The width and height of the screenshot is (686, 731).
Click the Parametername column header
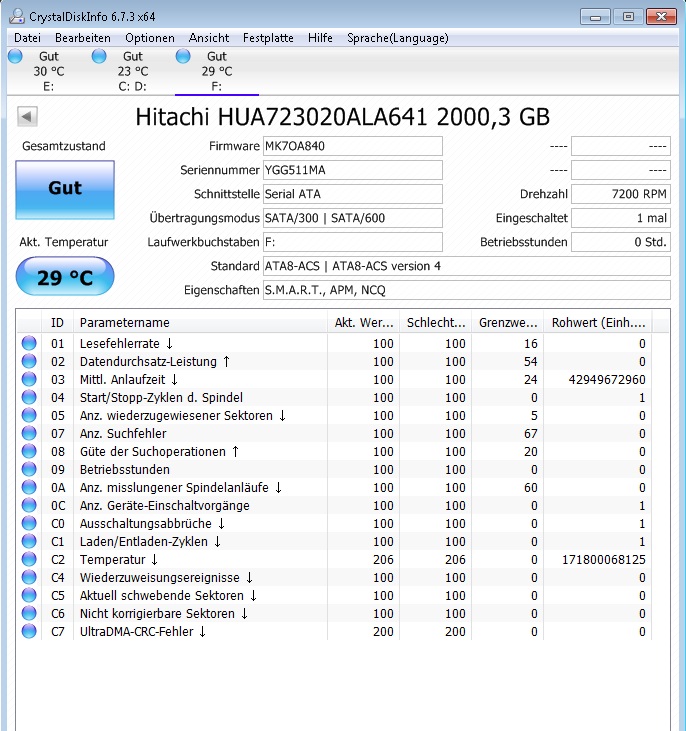tap(200, 323)
